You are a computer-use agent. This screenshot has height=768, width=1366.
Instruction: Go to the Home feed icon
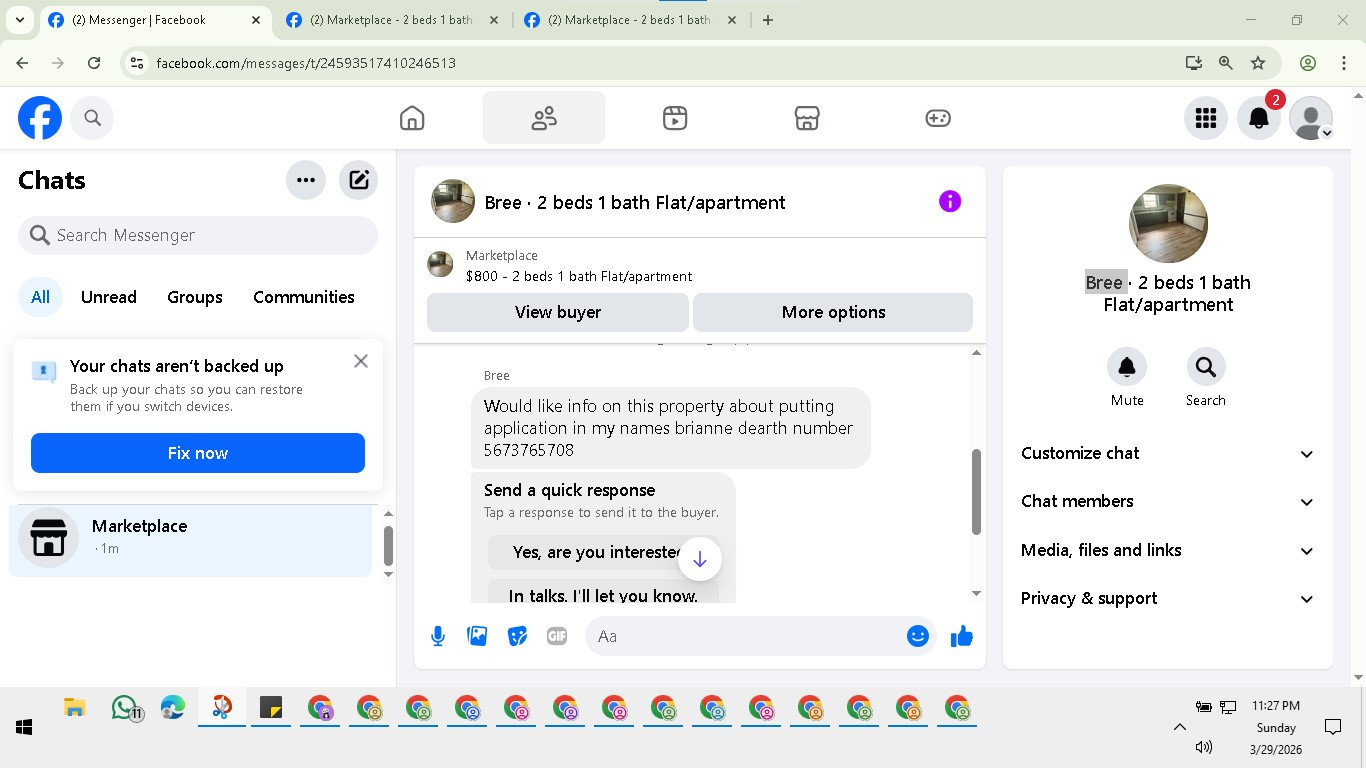(412, 118)
